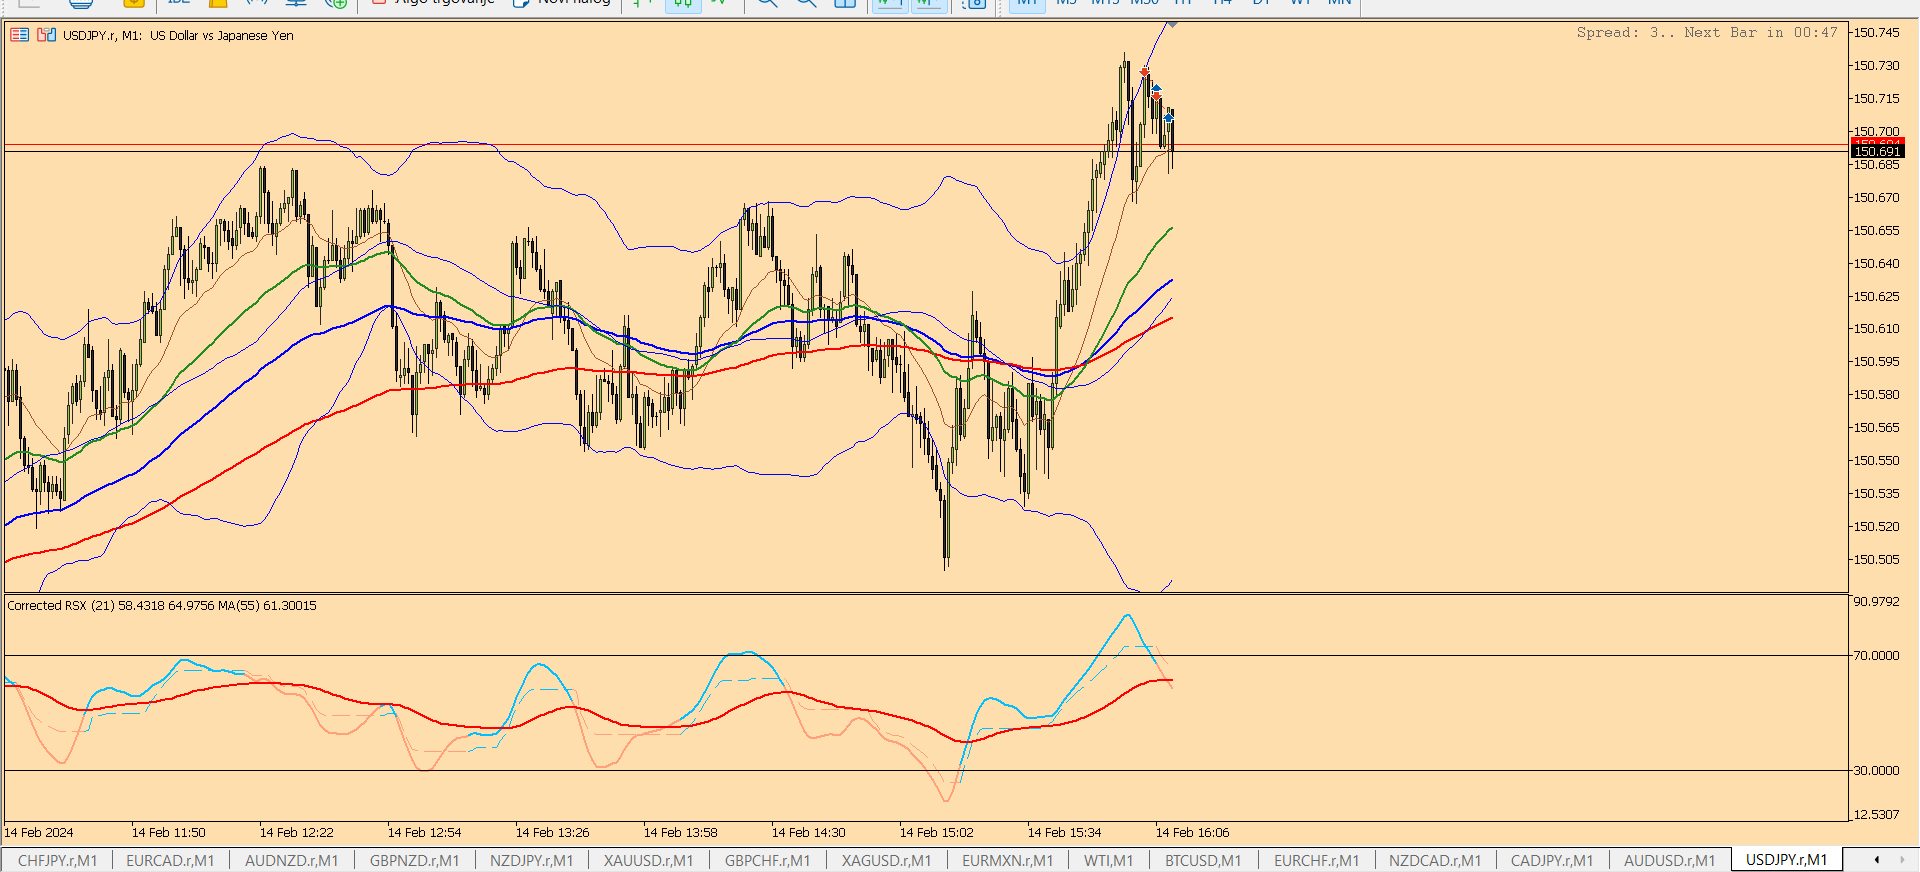Click the chart title 'US Dollar vs Japanese Yen'

point(222,35)
